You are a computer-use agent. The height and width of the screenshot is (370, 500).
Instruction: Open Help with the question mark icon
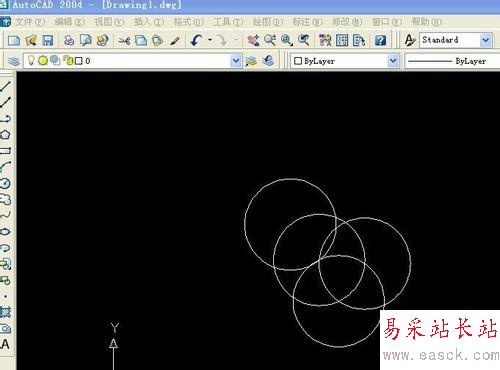coord(380,40)
